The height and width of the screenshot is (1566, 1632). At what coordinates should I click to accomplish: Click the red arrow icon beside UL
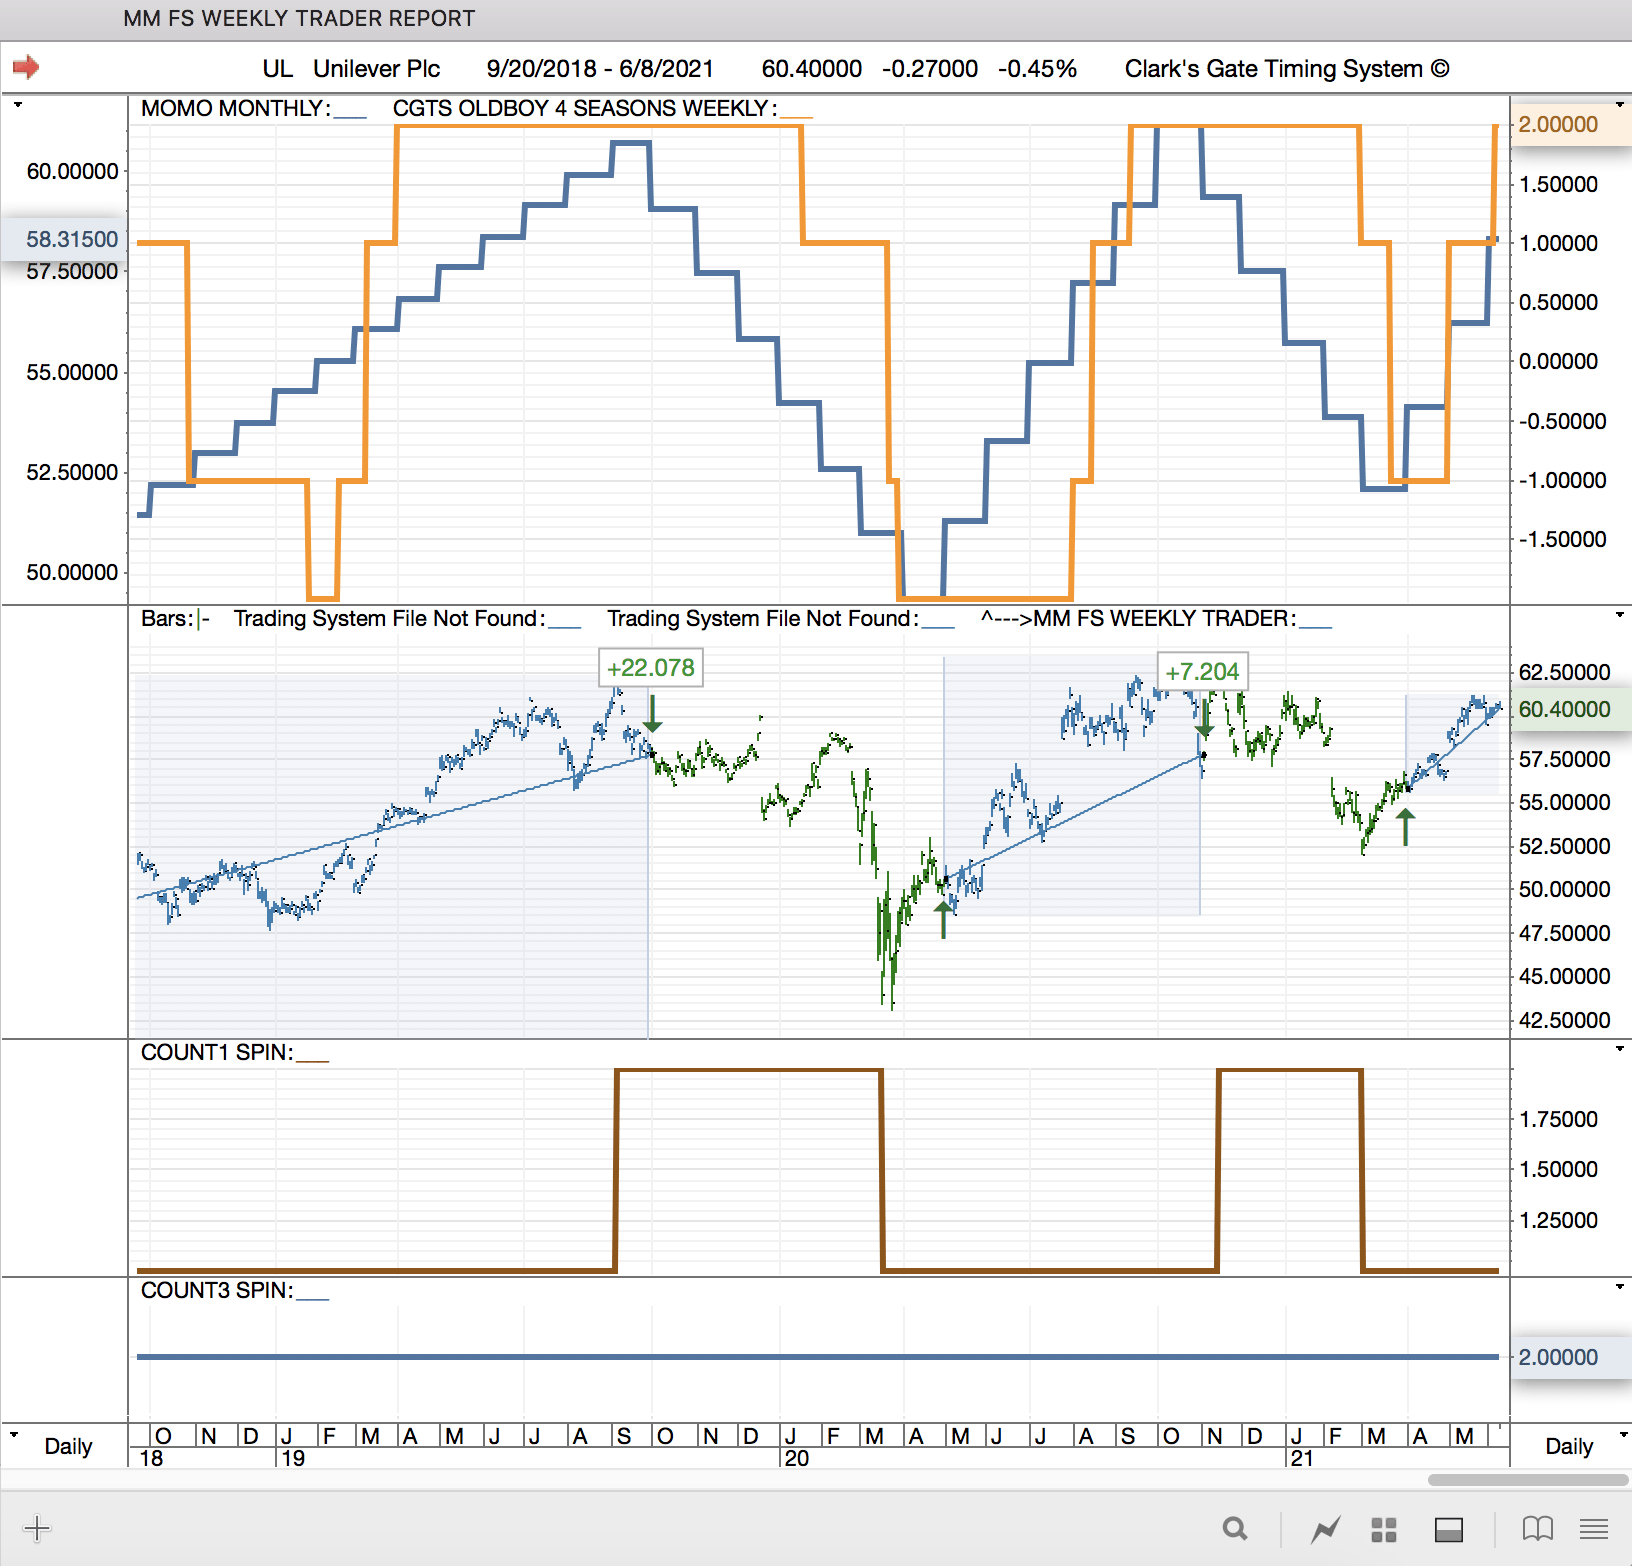click(x=26, y=67)
